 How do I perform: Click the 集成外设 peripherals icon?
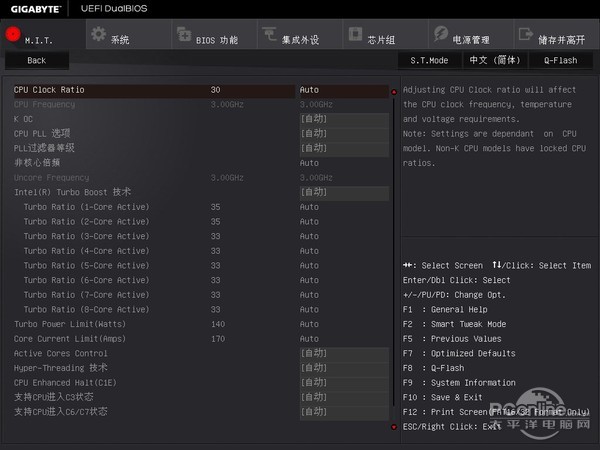pos(269,34)
